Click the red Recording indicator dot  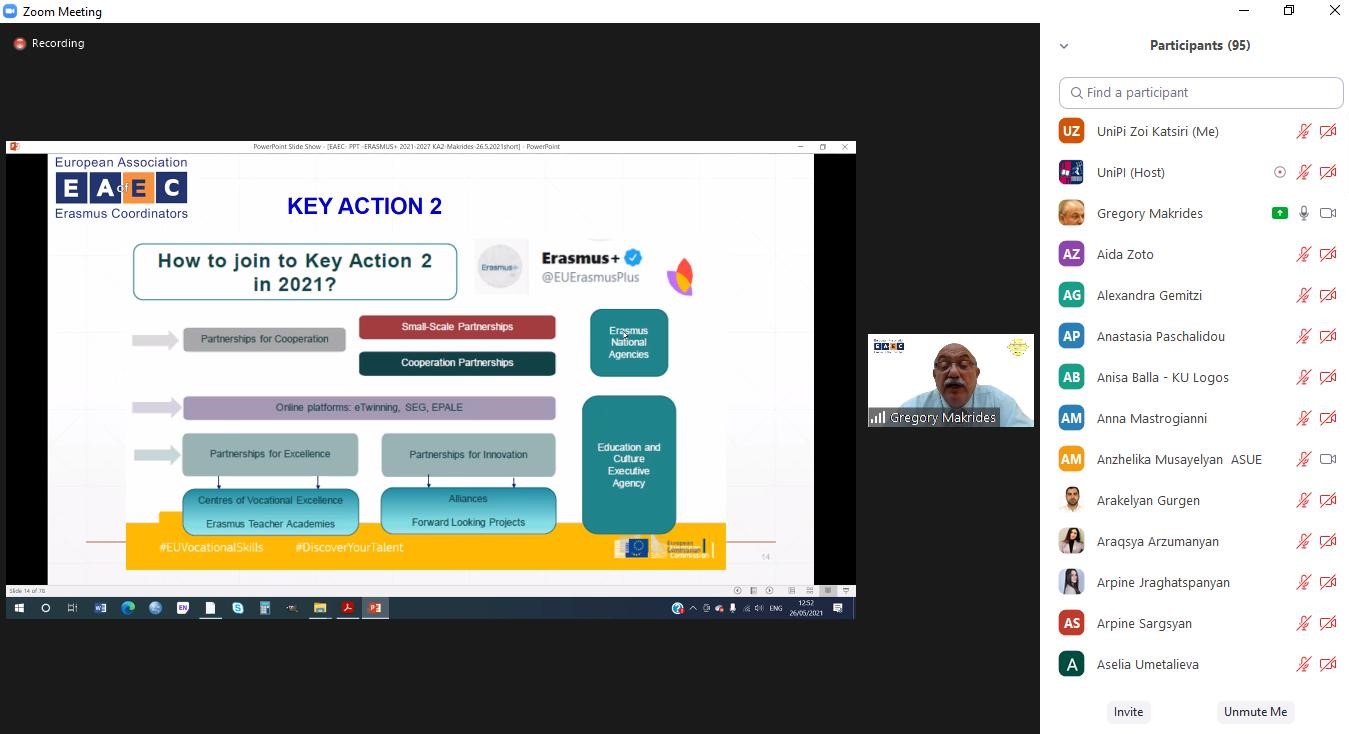point(19,44)
